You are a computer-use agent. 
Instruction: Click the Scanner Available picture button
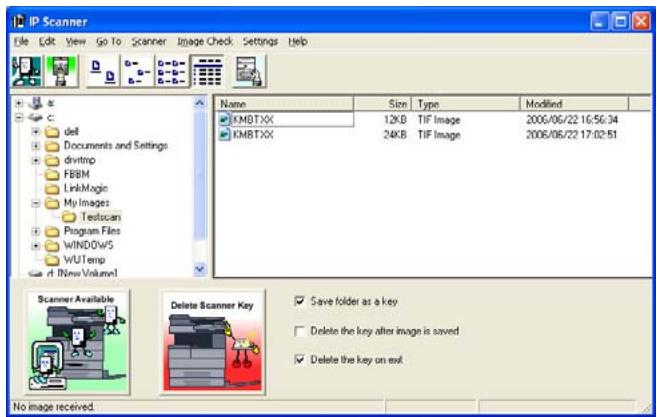pyautogui.click(x=77, y=342)
